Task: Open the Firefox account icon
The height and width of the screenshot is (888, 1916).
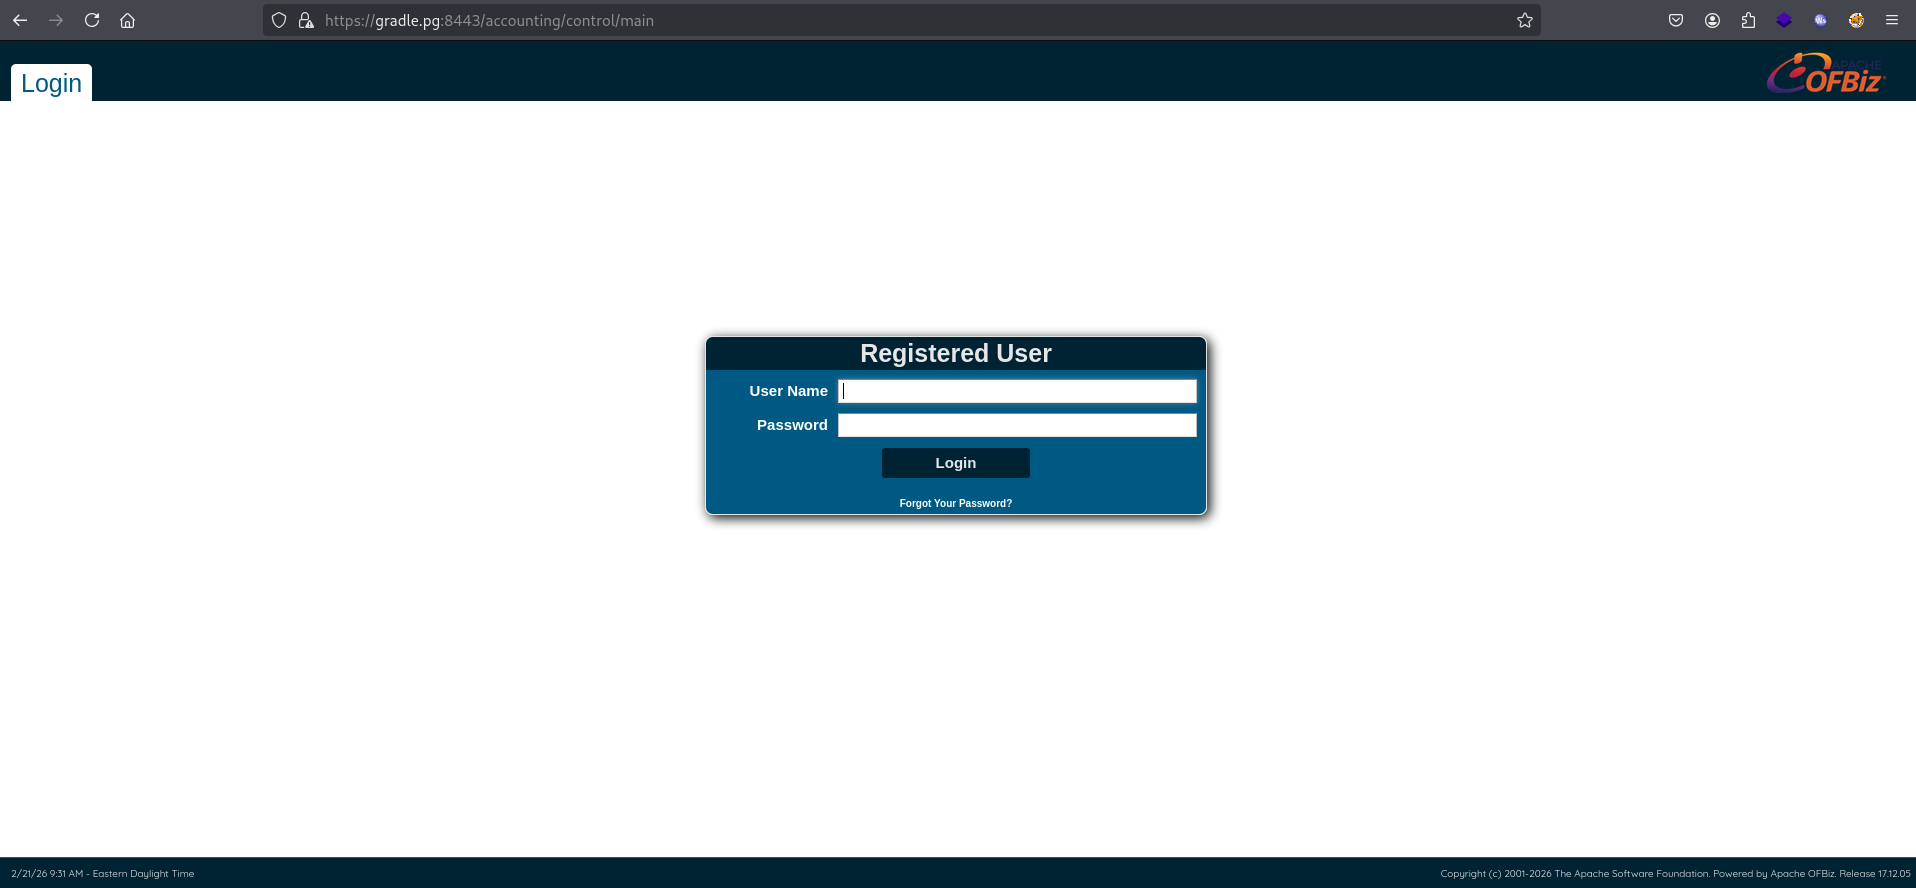Action: pos(1712,20)
